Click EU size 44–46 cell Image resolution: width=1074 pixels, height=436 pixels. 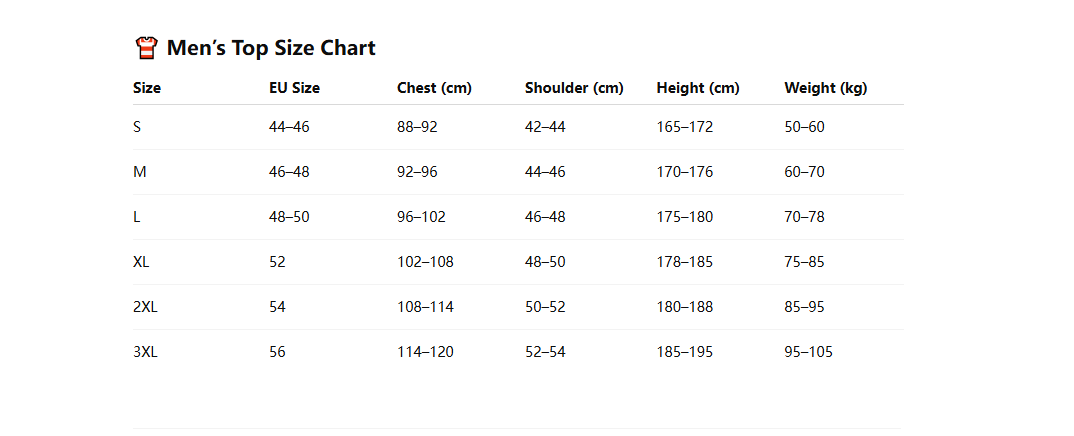coord(289,127)
